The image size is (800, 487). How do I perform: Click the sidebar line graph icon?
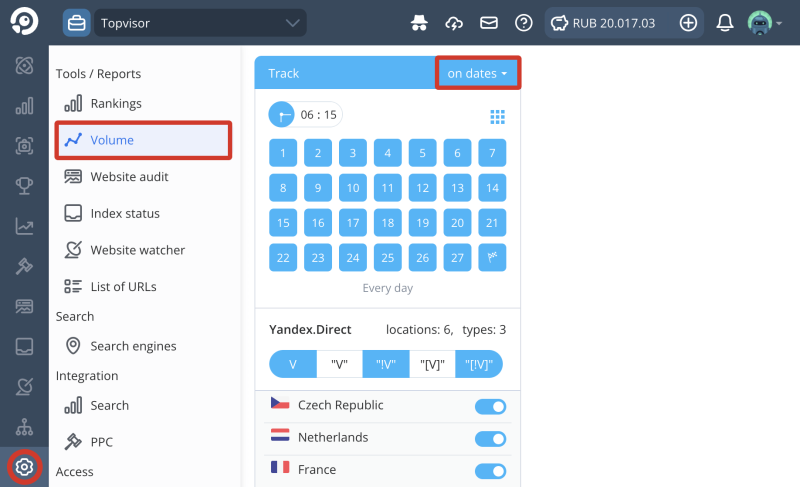coord(24,226)
